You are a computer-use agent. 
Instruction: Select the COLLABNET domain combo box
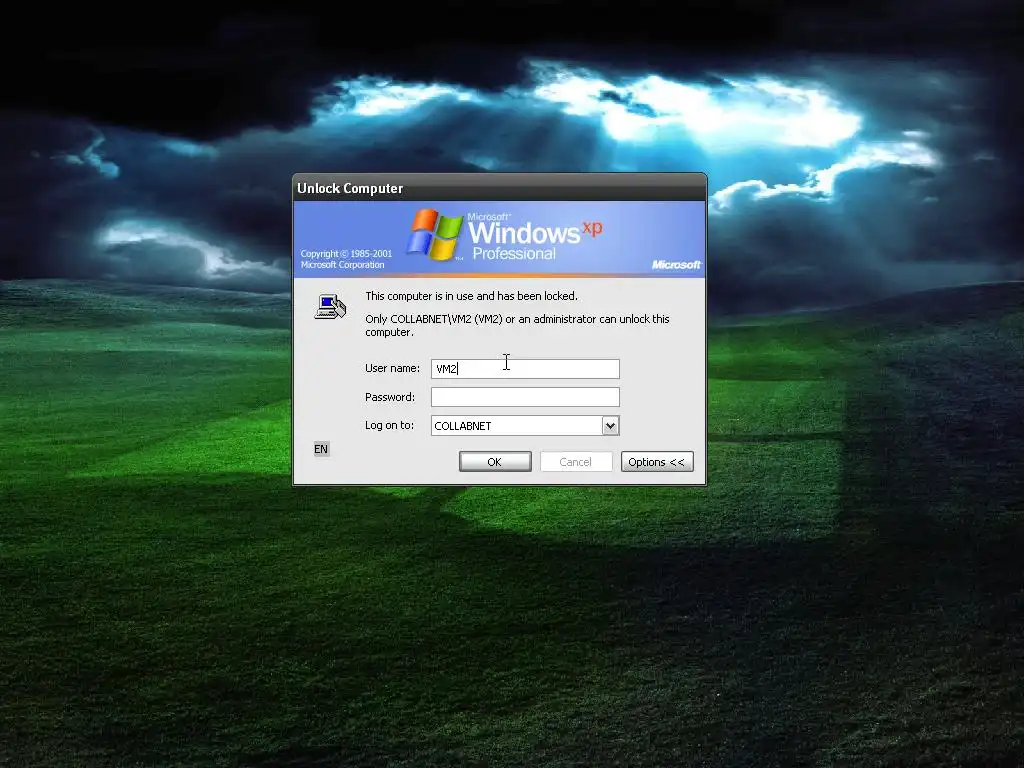[525, 426]
